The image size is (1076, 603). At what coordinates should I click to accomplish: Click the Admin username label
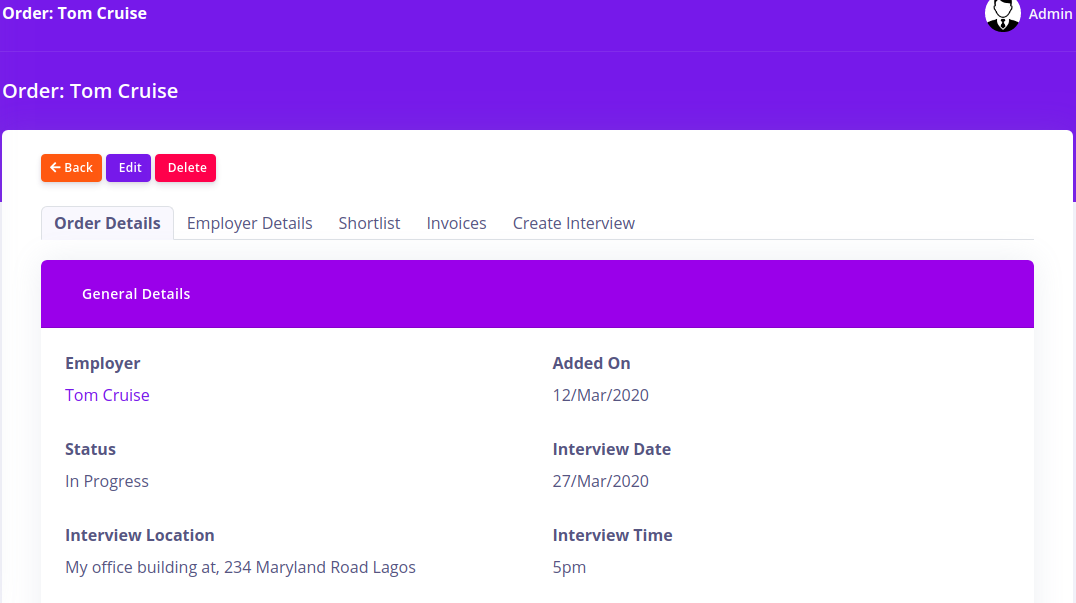coord(1050,14)
